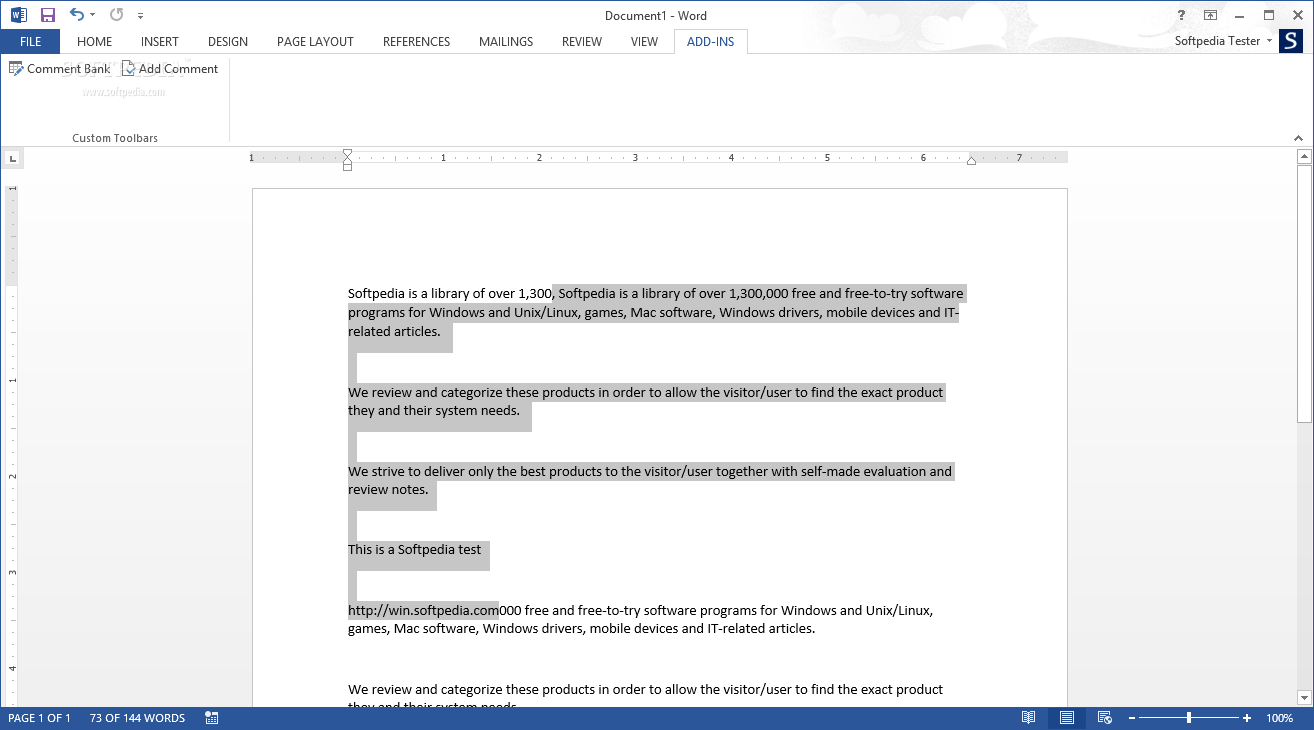The height and width of the screenshot is (730, 1314).
Task: Switch to the DESIGN ribbon tab
Action: (228, 41)
